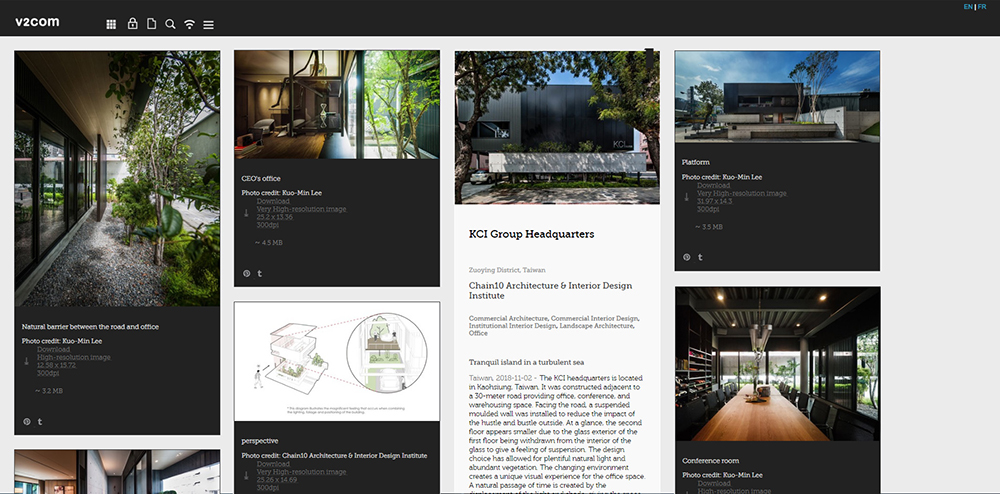Switch language to EN

[x=968, y=6]
